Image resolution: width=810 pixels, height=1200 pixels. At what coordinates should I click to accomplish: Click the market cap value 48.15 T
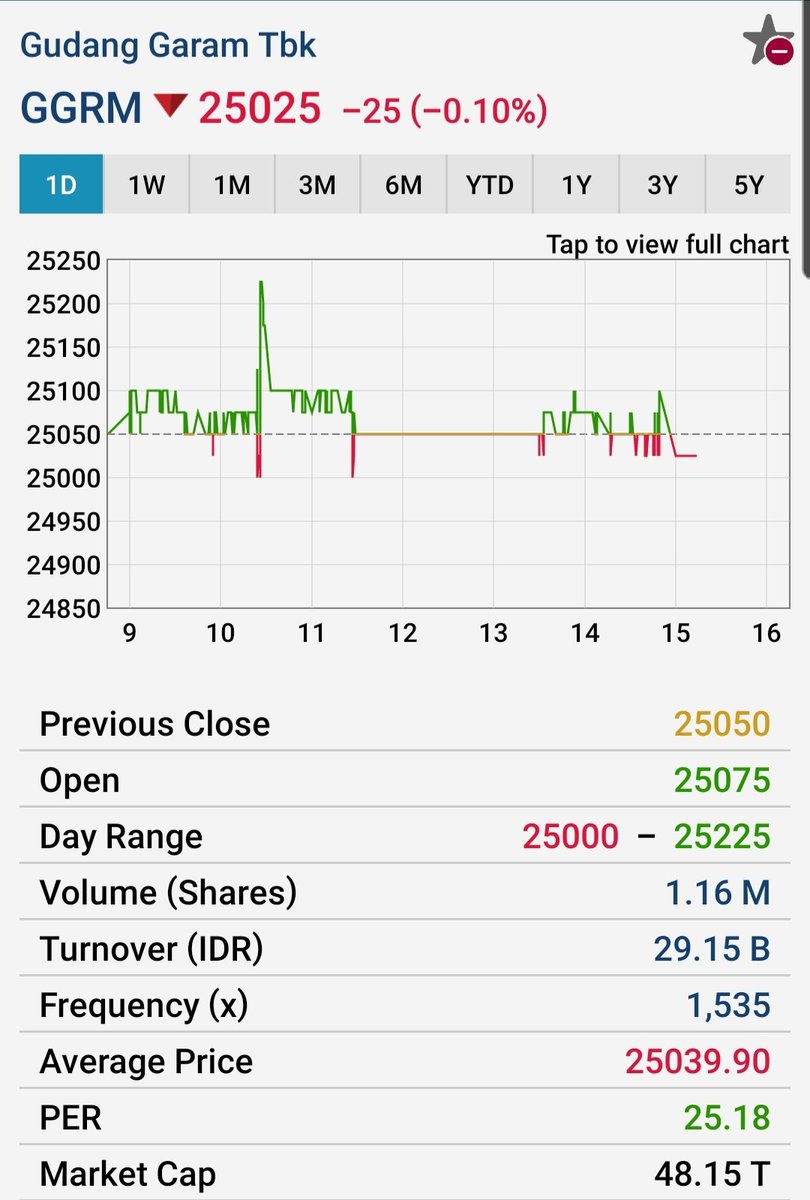tap(713, 1173)
